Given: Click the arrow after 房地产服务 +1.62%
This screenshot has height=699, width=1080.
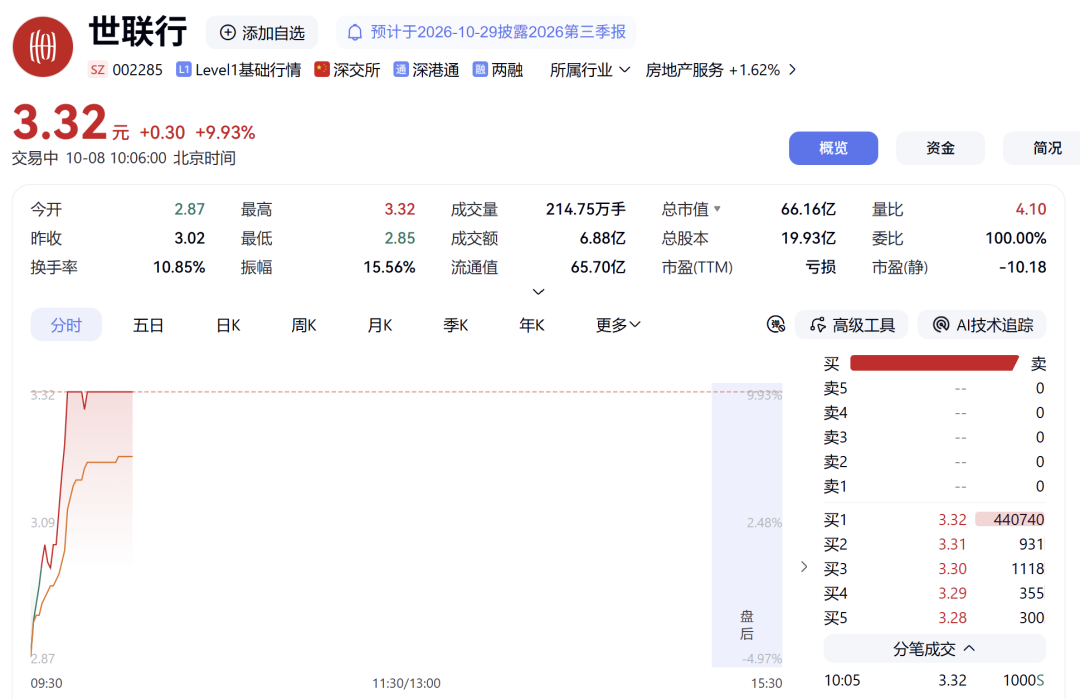Looking at the screenshot, I should click(x=793, y=70).
